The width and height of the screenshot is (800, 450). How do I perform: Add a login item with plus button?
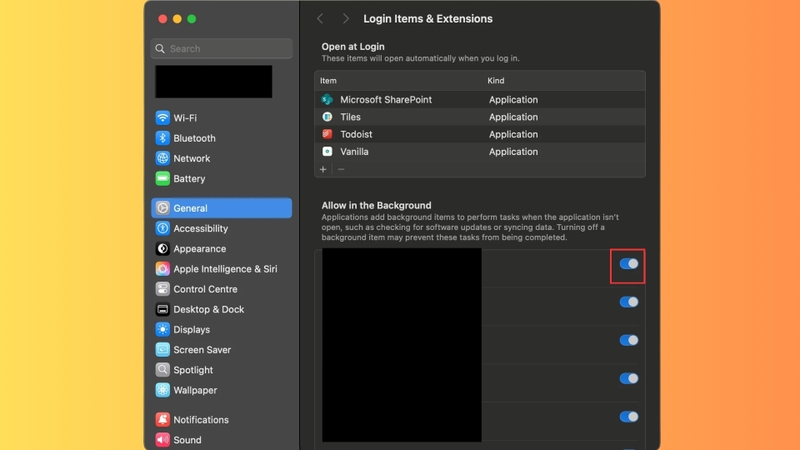pos(323,169)
